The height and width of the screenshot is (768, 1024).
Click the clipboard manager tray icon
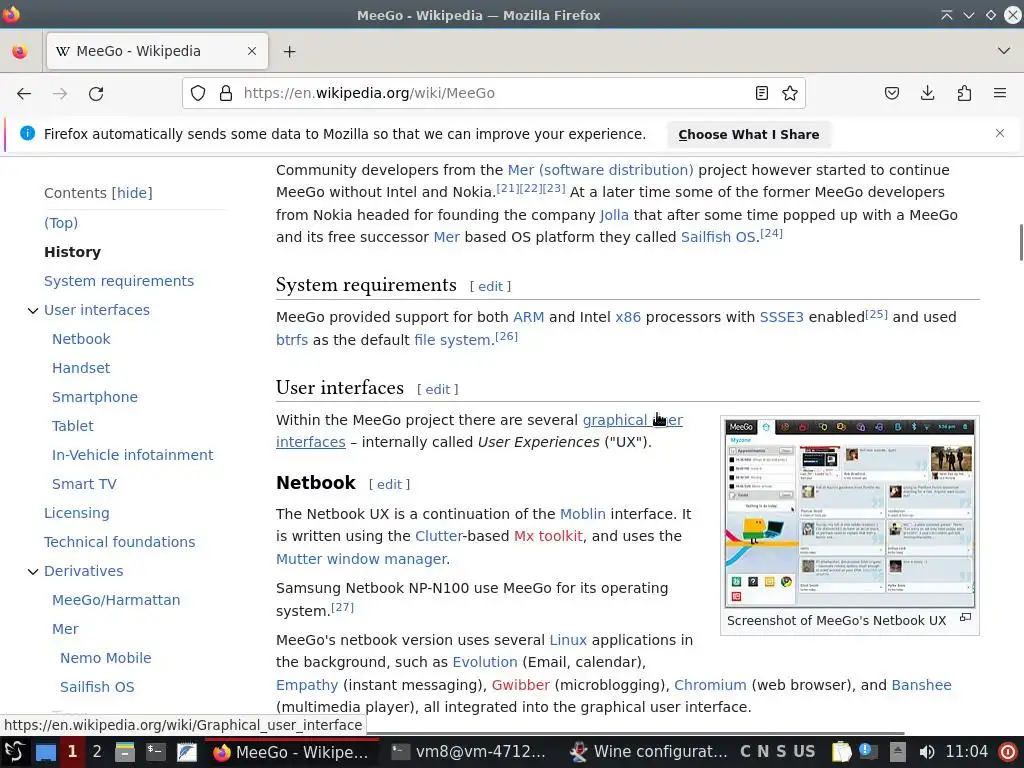(842, 752)
